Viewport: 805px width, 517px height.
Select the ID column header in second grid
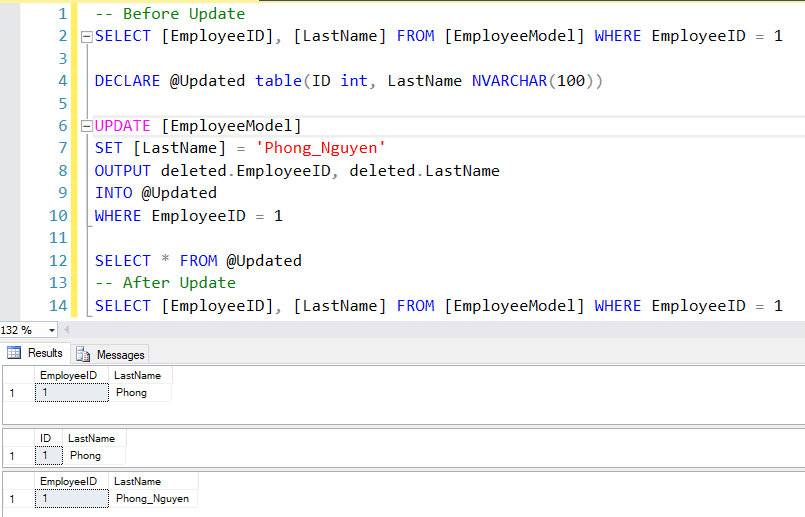pos(48,438)
